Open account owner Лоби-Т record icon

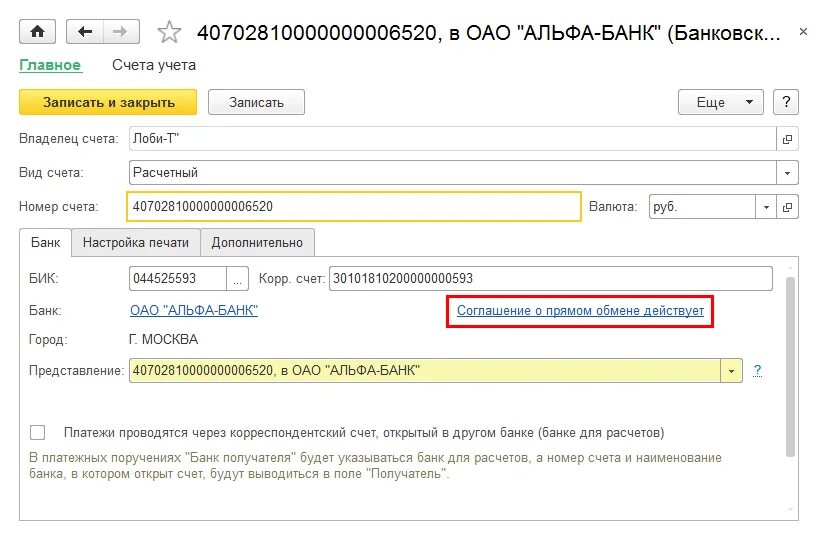coord(787,139)
